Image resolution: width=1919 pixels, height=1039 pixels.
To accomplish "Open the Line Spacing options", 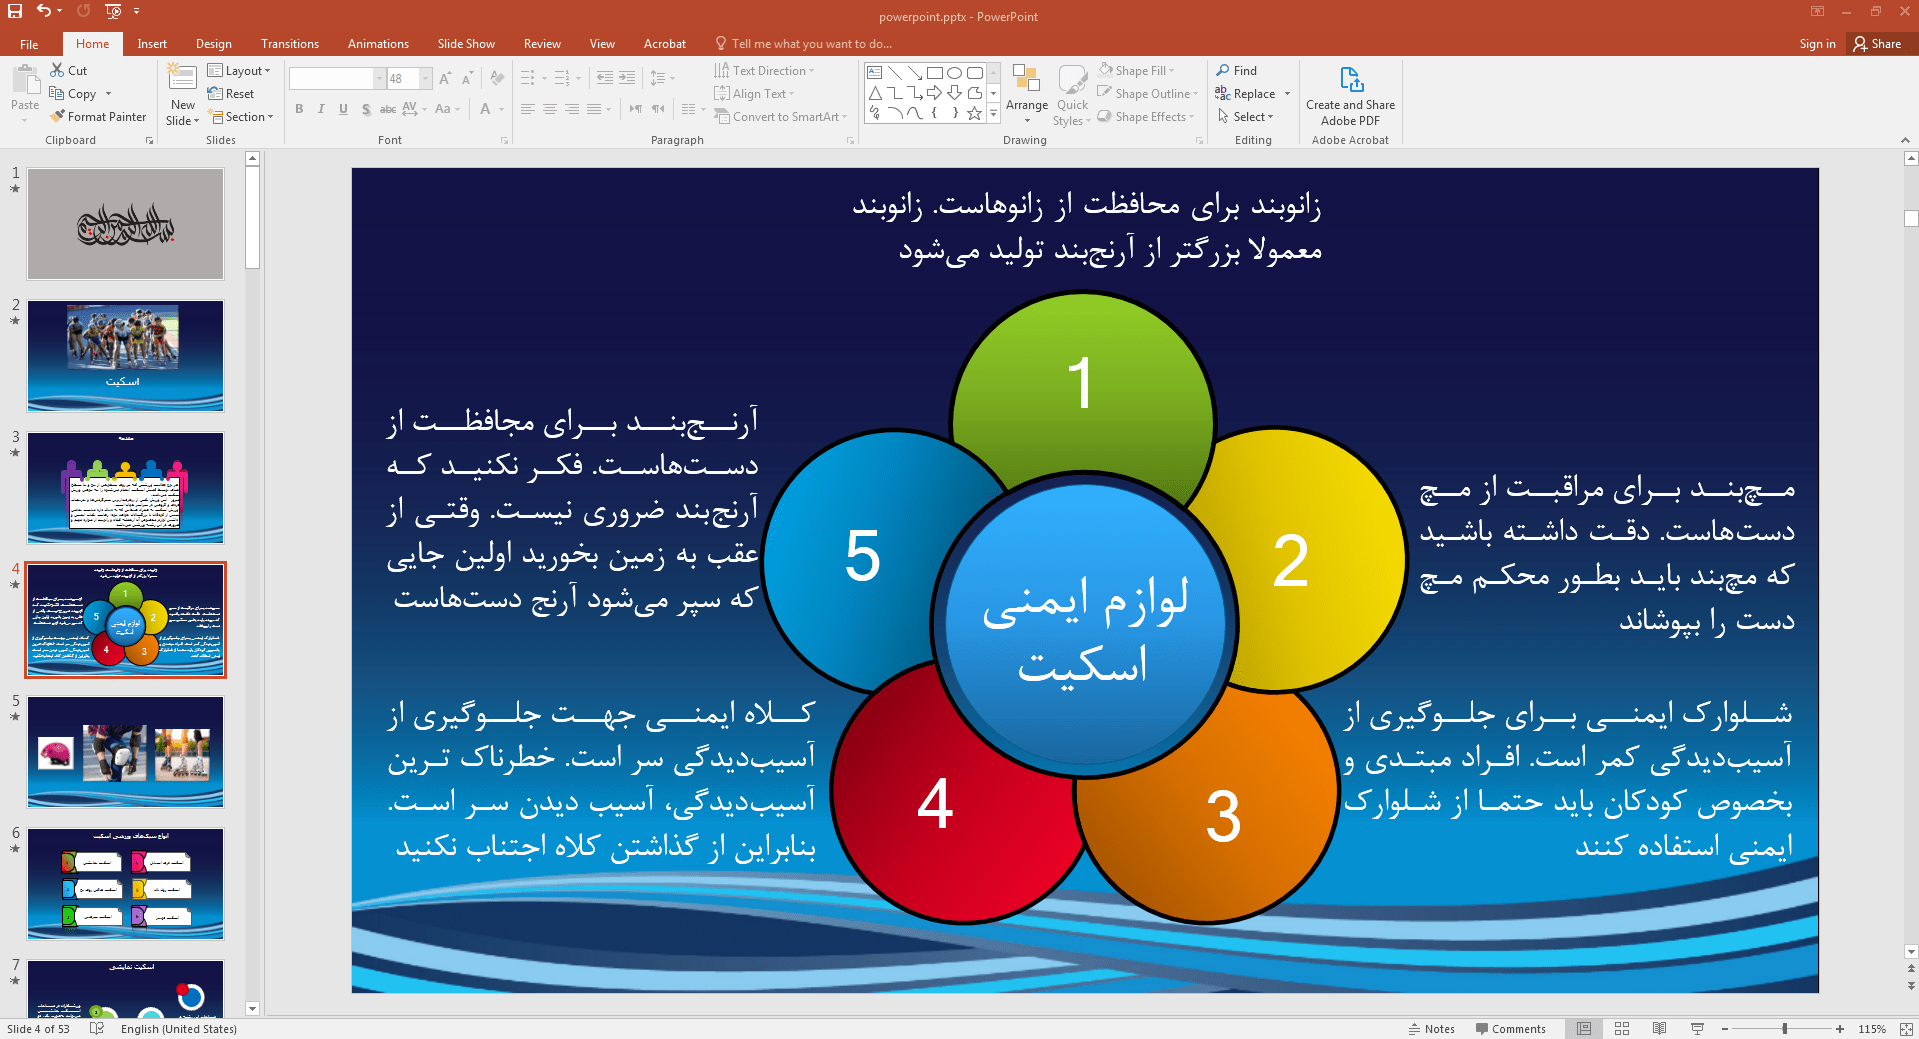I will click(662, 78).
